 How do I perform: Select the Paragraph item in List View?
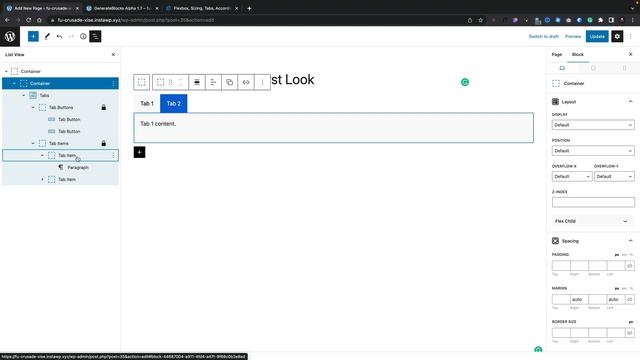(x=78, y=167)
